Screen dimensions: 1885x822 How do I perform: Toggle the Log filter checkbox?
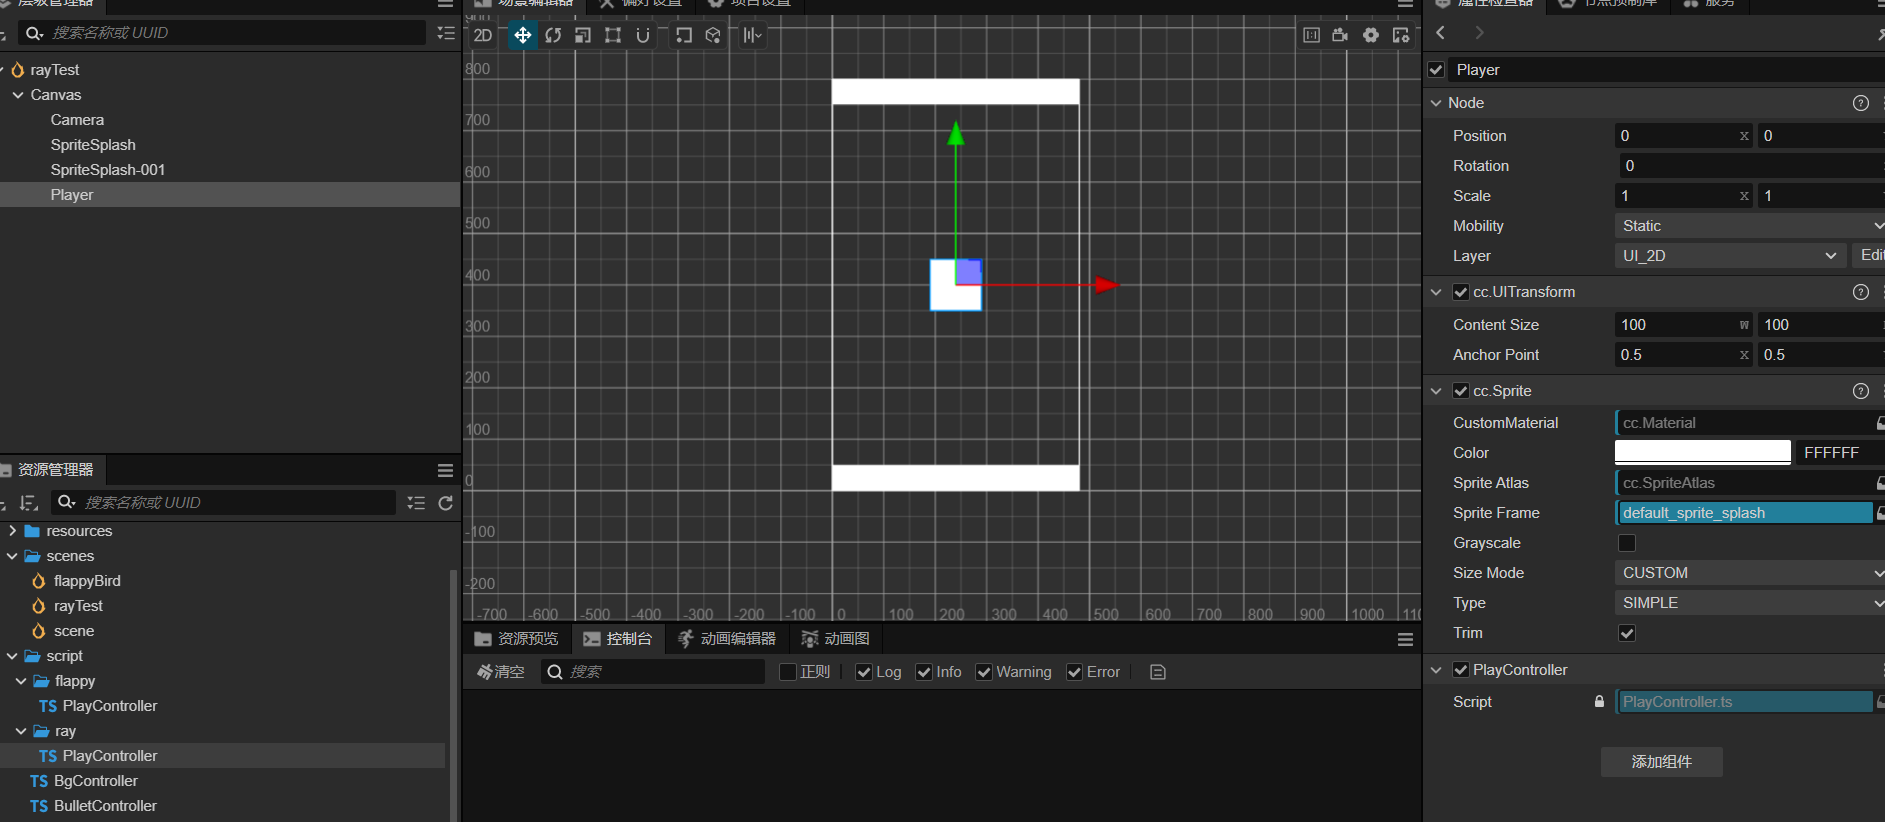864,672
